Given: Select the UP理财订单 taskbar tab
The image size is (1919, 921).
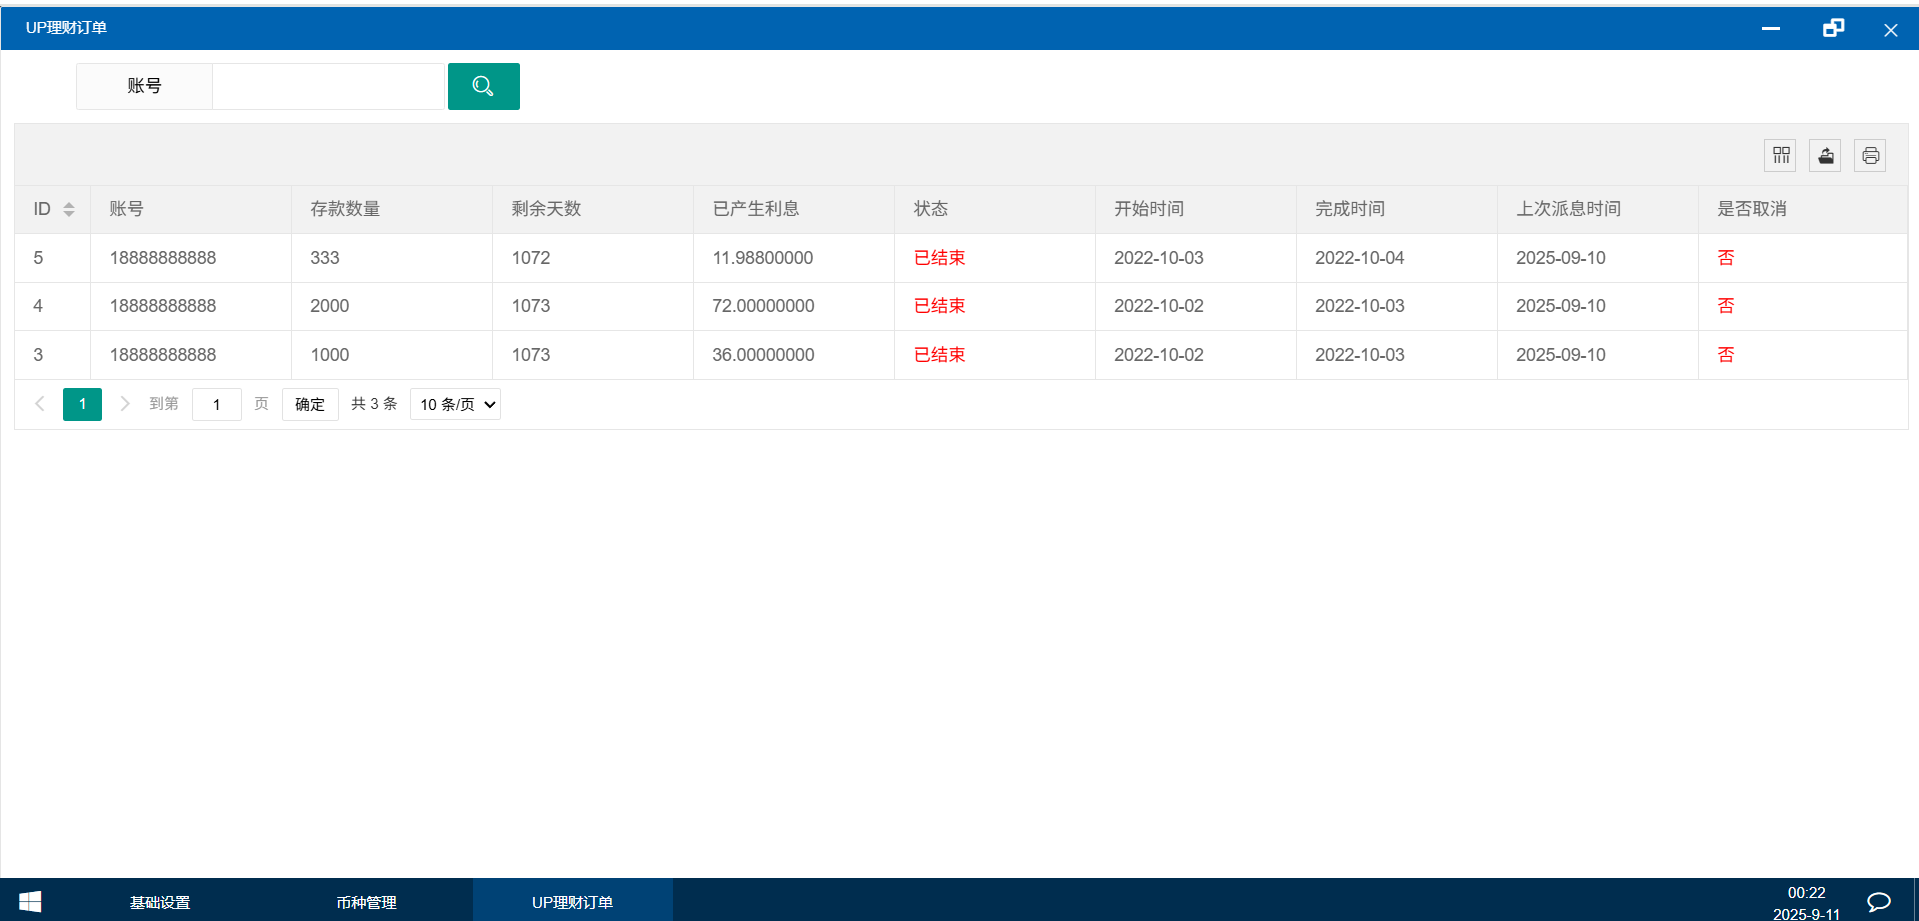Looking at the screenshot, I should pyautogui.click(x=572, y=902).
